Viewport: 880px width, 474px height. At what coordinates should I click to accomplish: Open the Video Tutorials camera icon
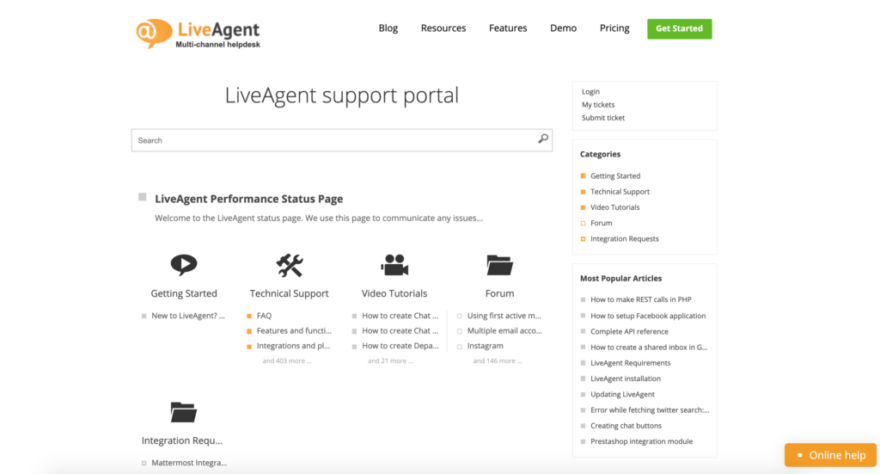point(394,265)
